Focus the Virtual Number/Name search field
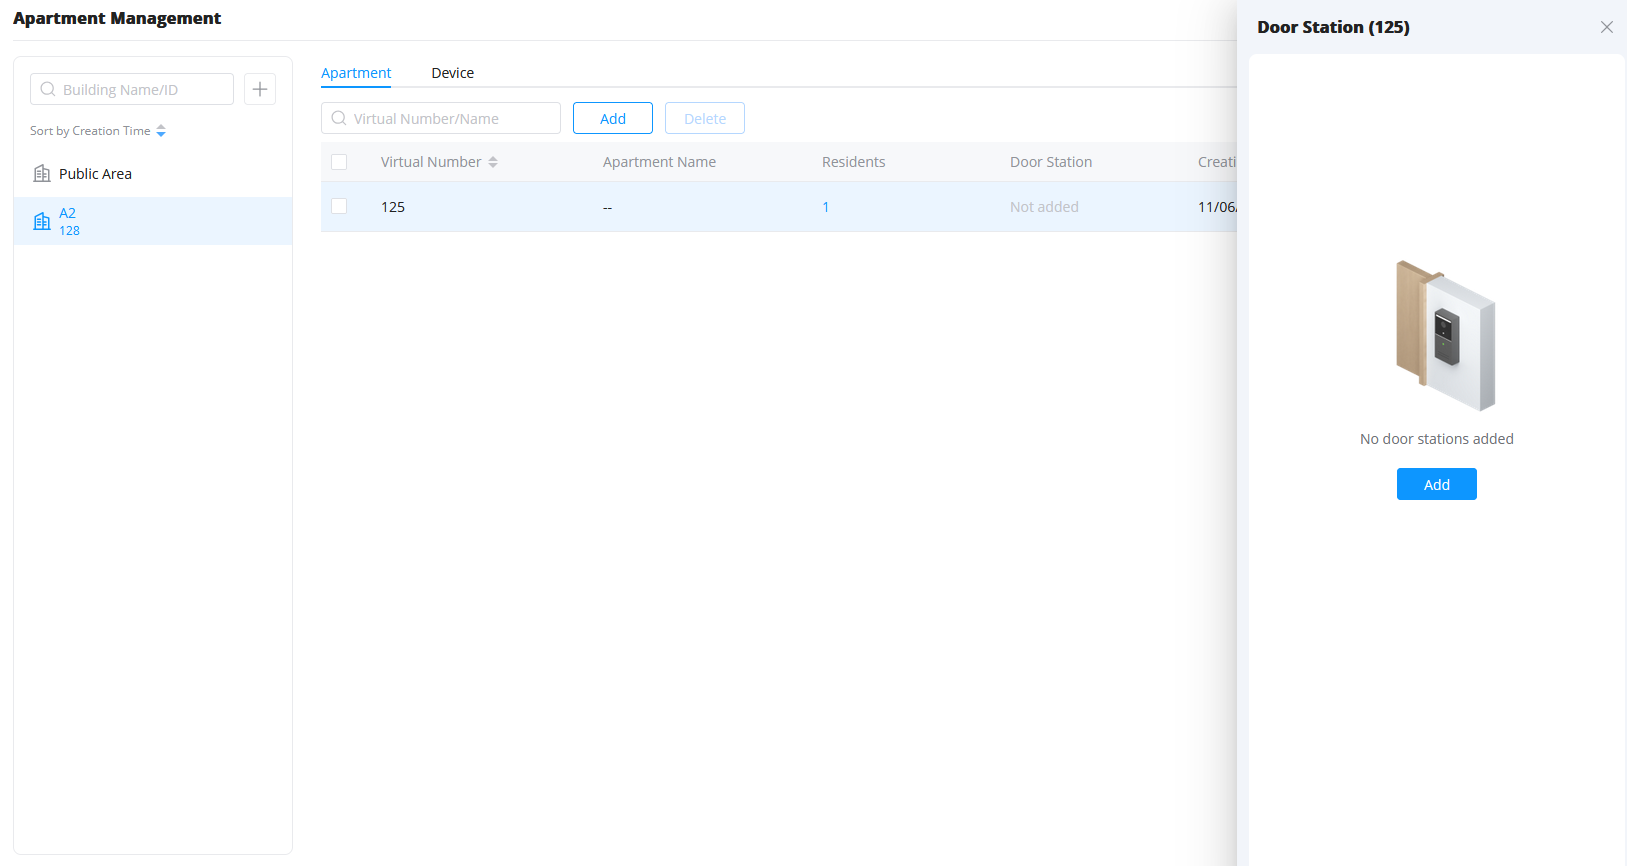The image size is (1627, 866). 441,118
